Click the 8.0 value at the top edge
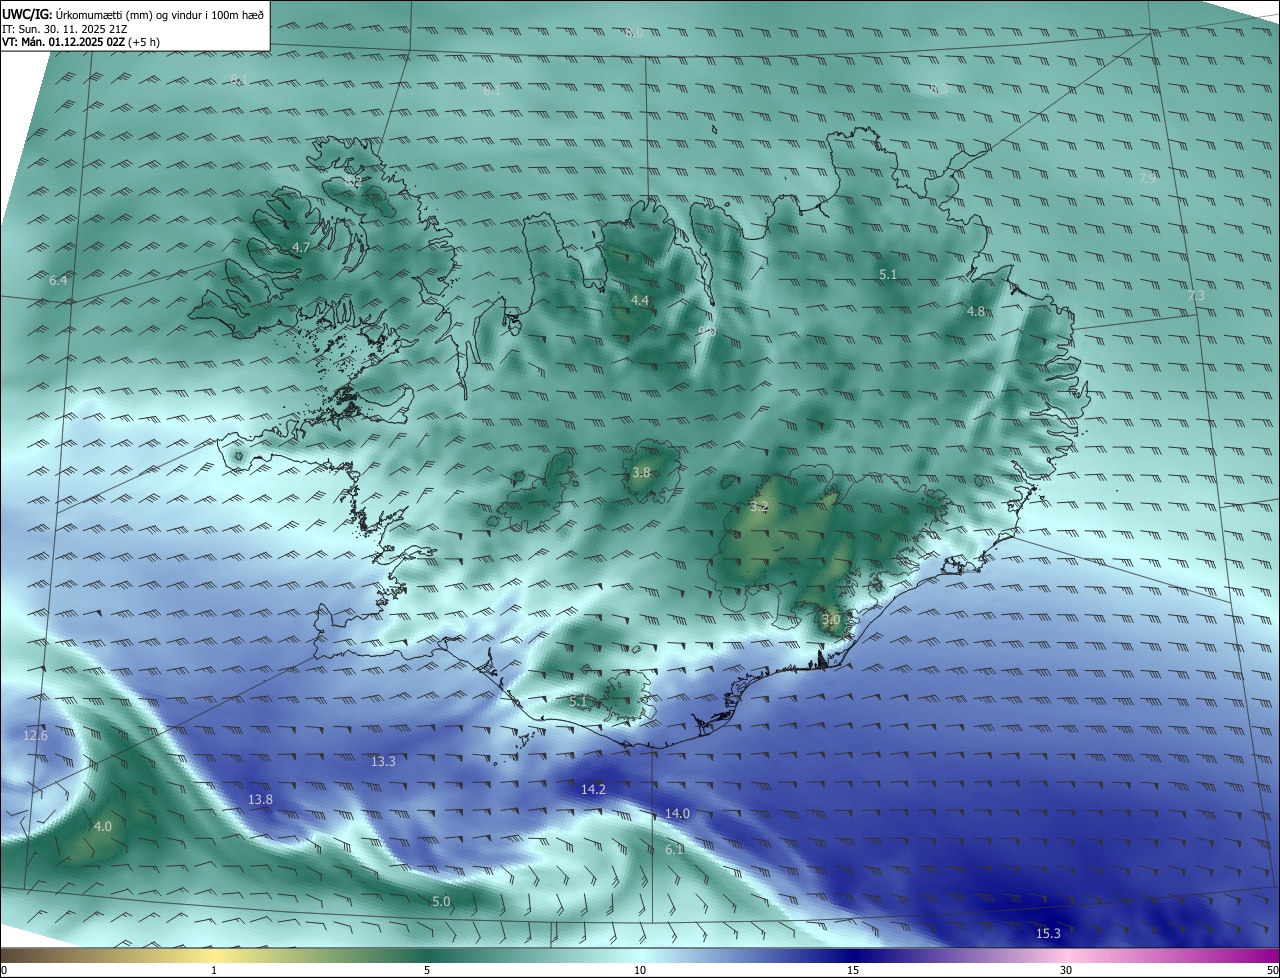 click(634, 33)
